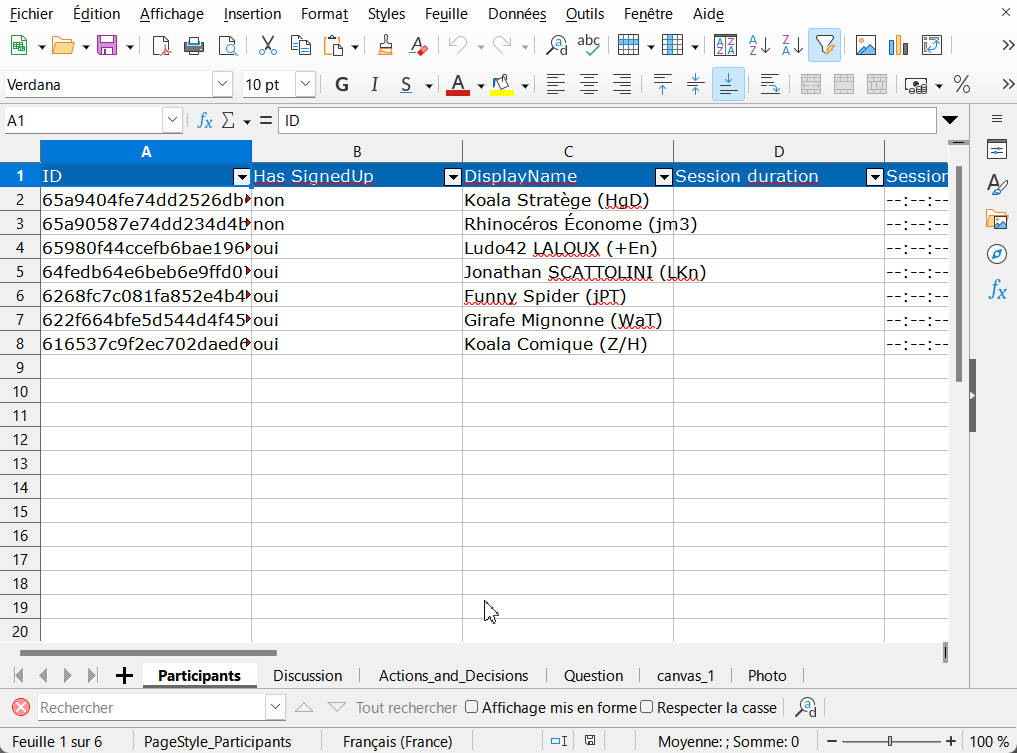Open the Fichier menu
This screenshot has width=1017, height=753.
pos(32,14)
